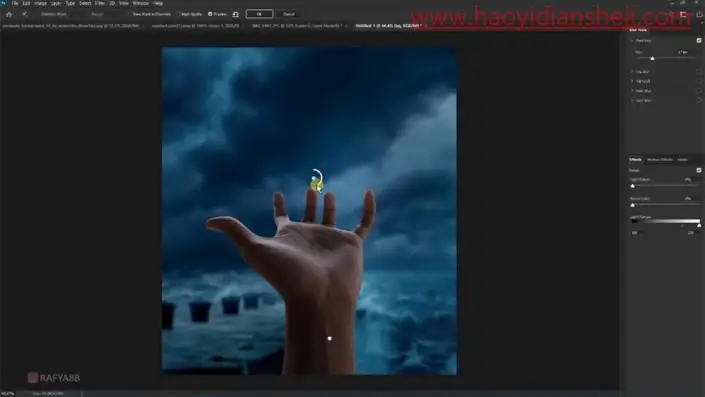This screenshot has width=705, height=397.
Task: Select the pin tool icon beside Home
Action: (x=25, y=14)
